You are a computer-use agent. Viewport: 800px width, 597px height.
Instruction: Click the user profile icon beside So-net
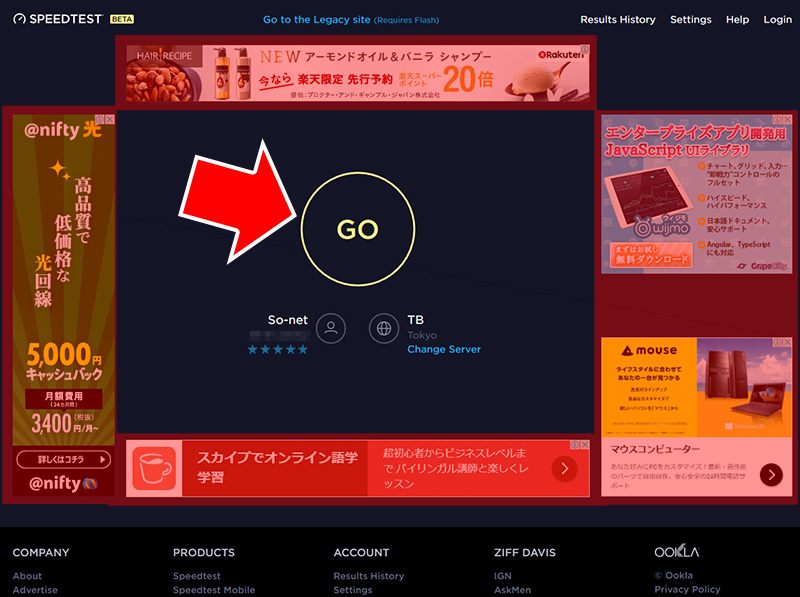coord(331,327)
